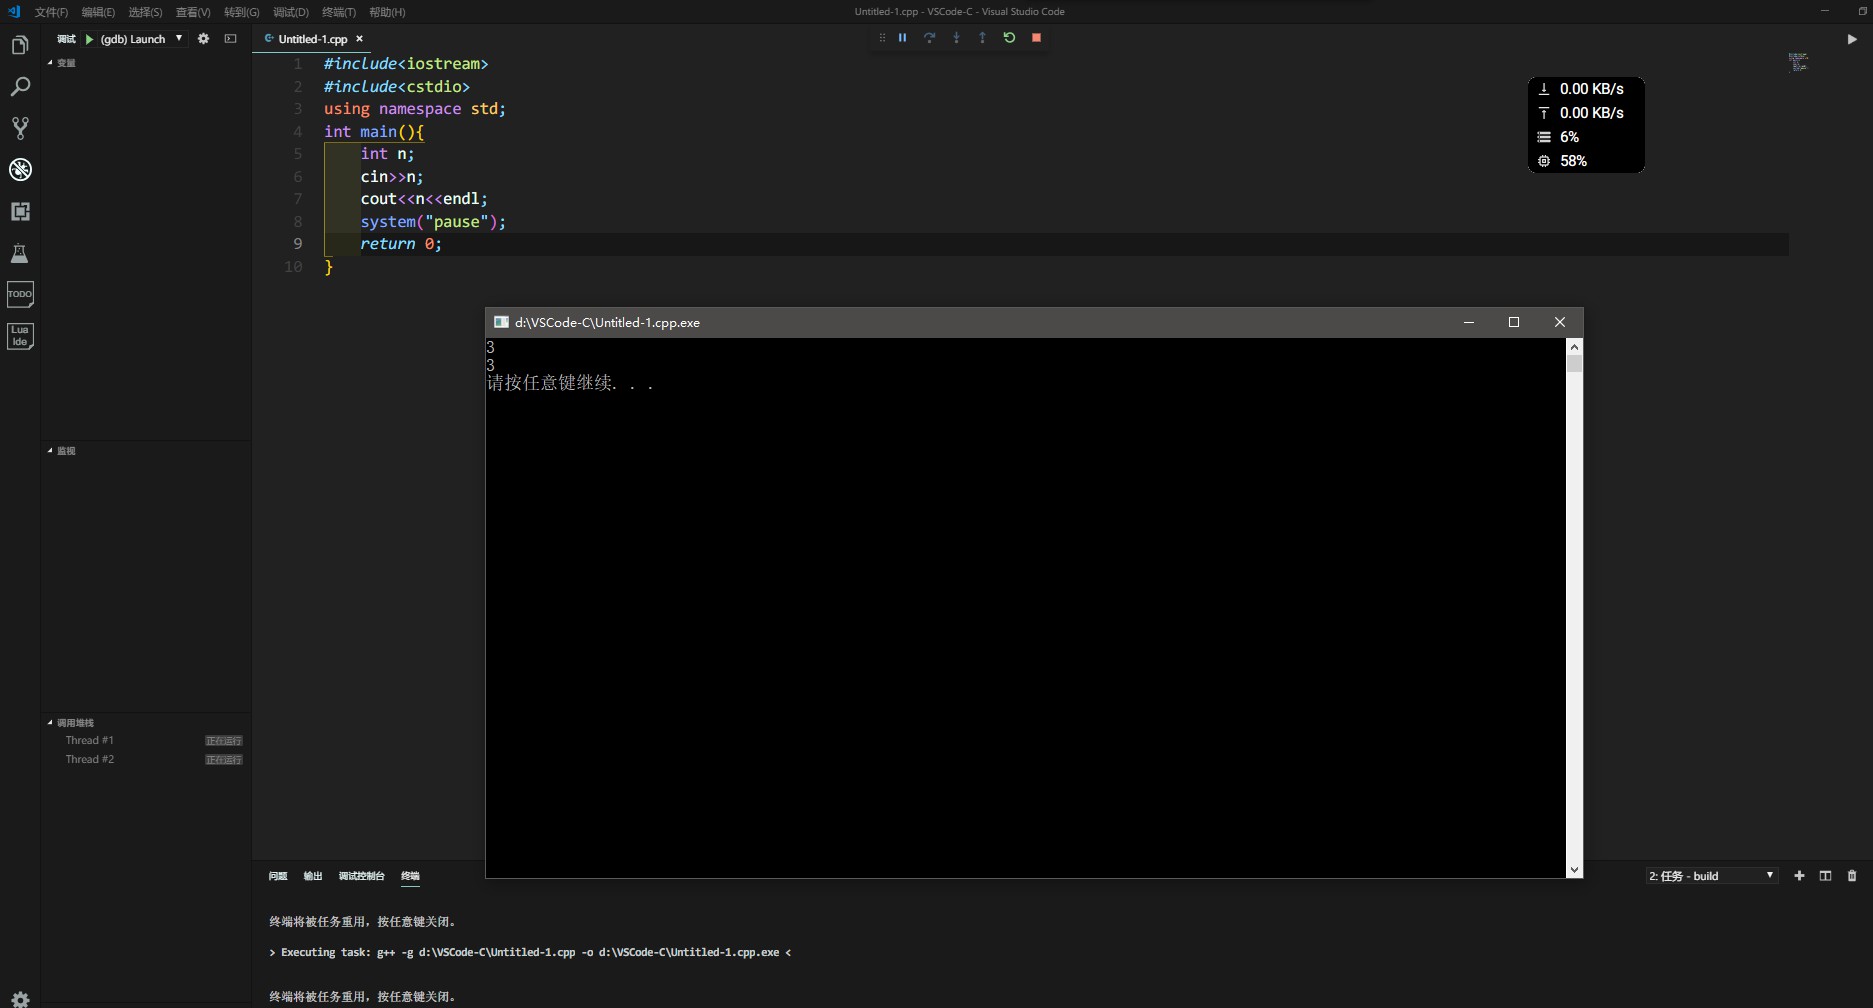The image size is (1873, 1008).
Task: Open the (gdb) Launch configuration dropdown
Action: click(142, 39)
